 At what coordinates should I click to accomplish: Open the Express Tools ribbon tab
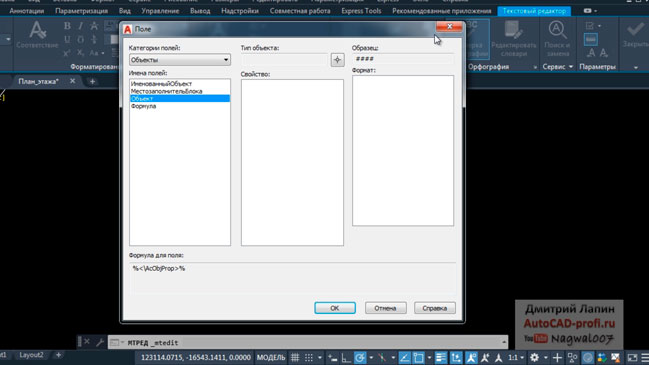click(361, 11)
